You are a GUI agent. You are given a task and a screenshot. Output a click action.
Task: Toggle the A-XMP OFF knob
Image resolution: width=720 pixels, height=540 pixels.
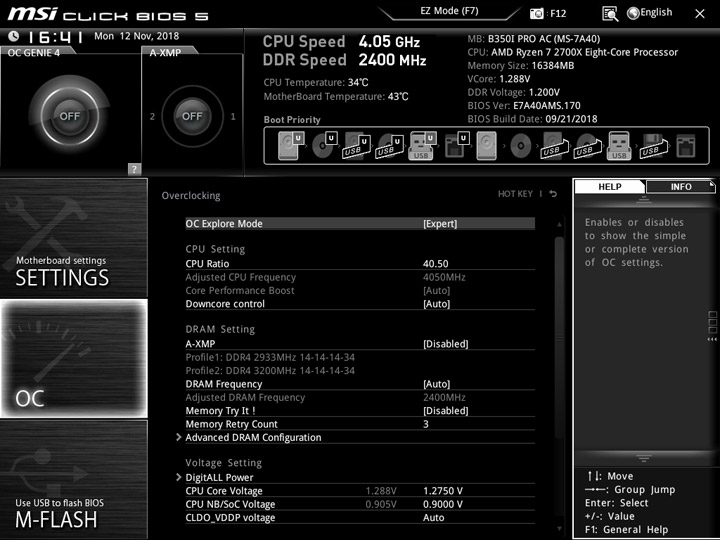point(192,116)
